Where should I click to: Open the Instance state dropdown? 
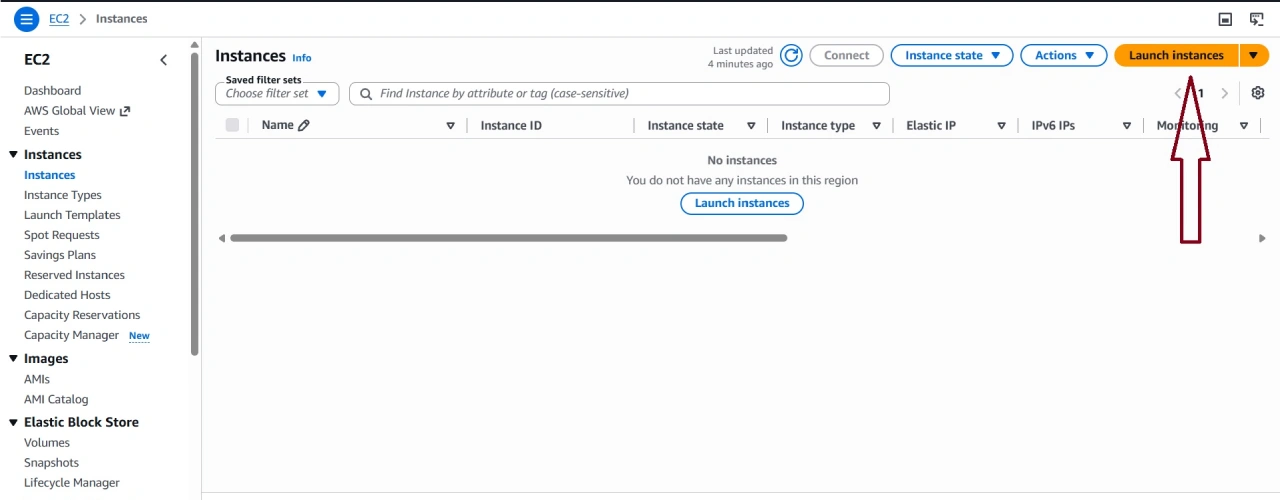point(952,56)
